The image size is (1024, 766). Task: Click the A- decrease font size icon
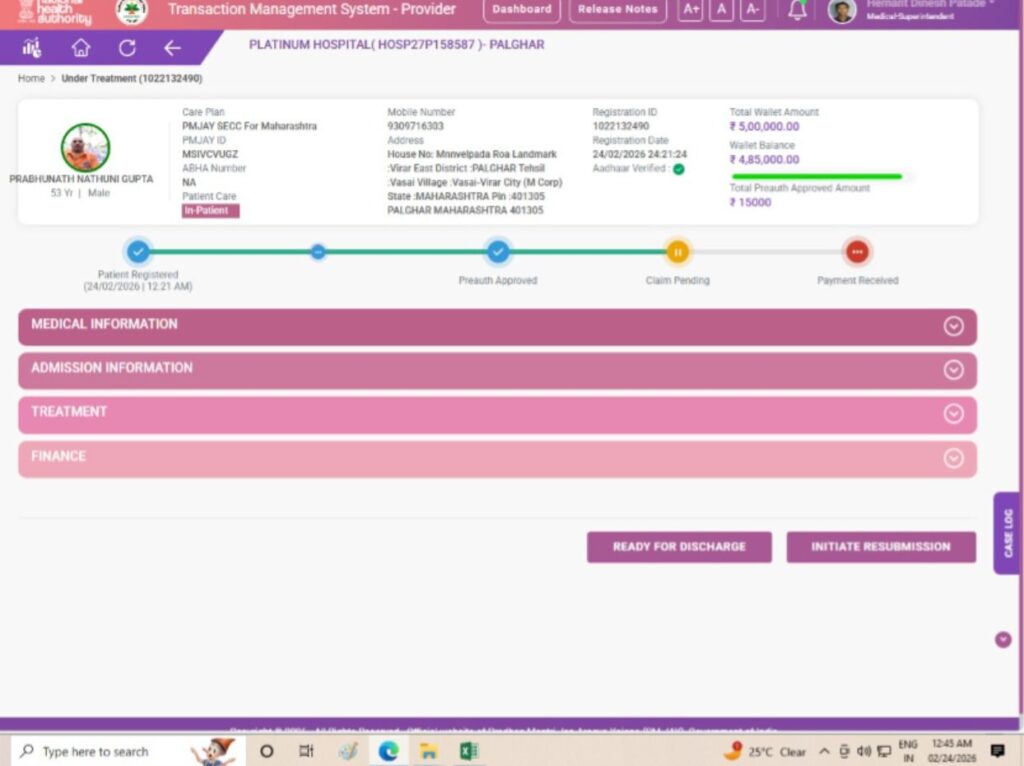tap(754, 9)
